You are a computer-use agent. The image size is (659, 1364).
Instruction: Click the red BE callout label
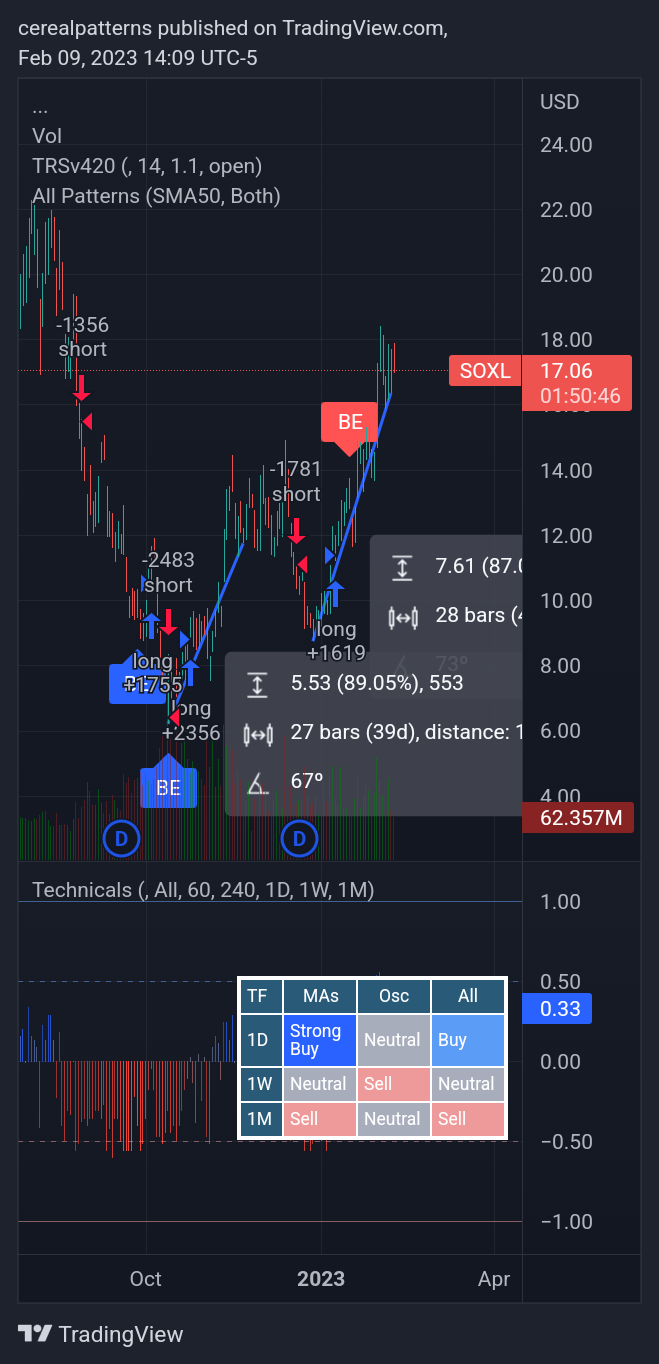pos(350,422)
